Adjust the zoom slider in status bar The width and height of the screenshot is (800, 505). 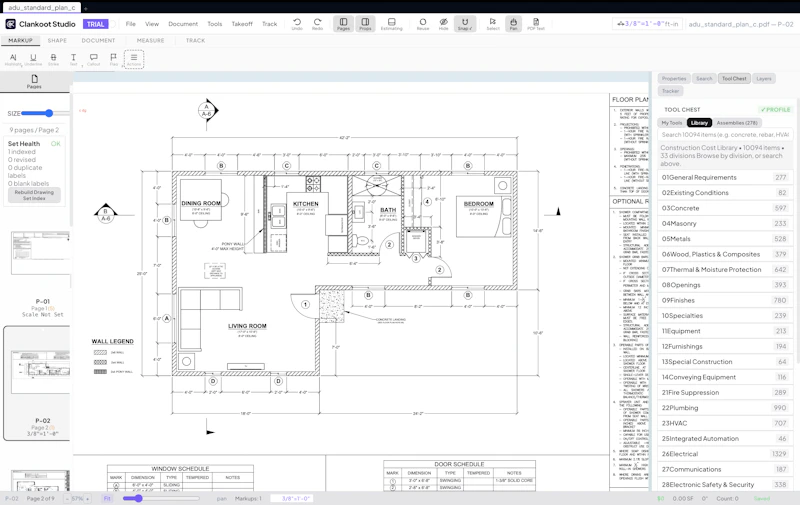[161, 498]
